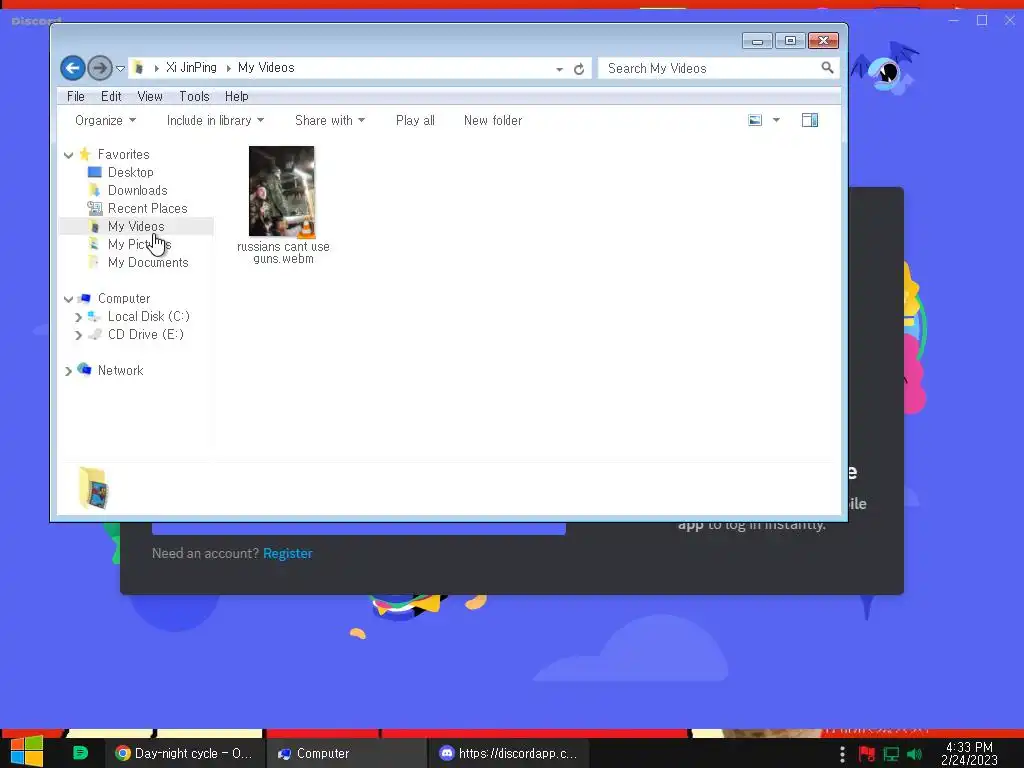The image size is (1024, 768).
Task: Open the Help menu
Action: [236, 97]
